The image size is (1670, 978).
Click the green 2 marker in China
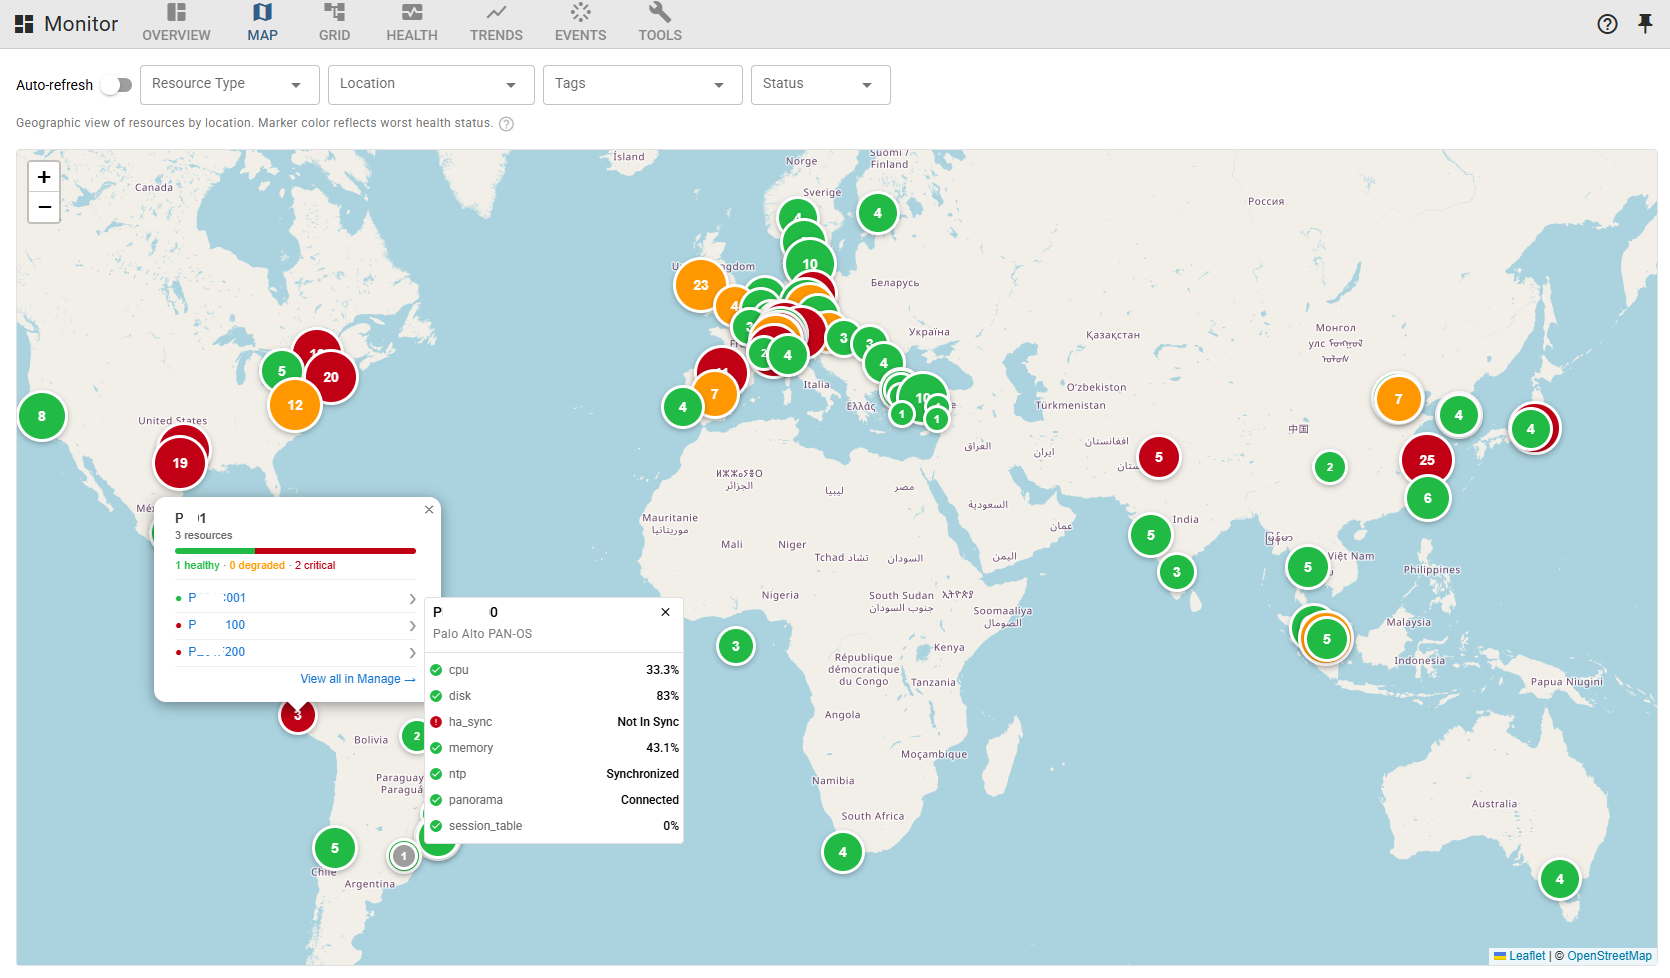pos(1330,467)
